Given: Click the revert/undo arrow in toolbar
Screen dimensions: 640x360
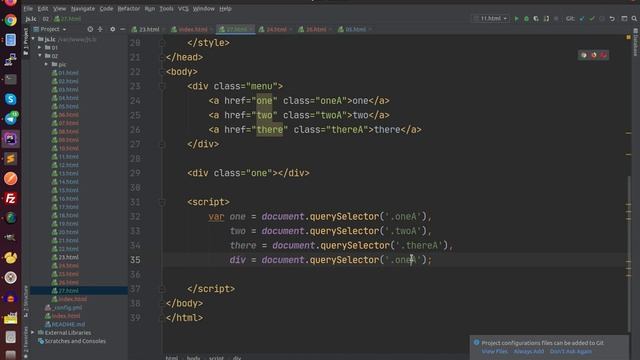Looking at the screenshot, I should (x=612, y=19).
